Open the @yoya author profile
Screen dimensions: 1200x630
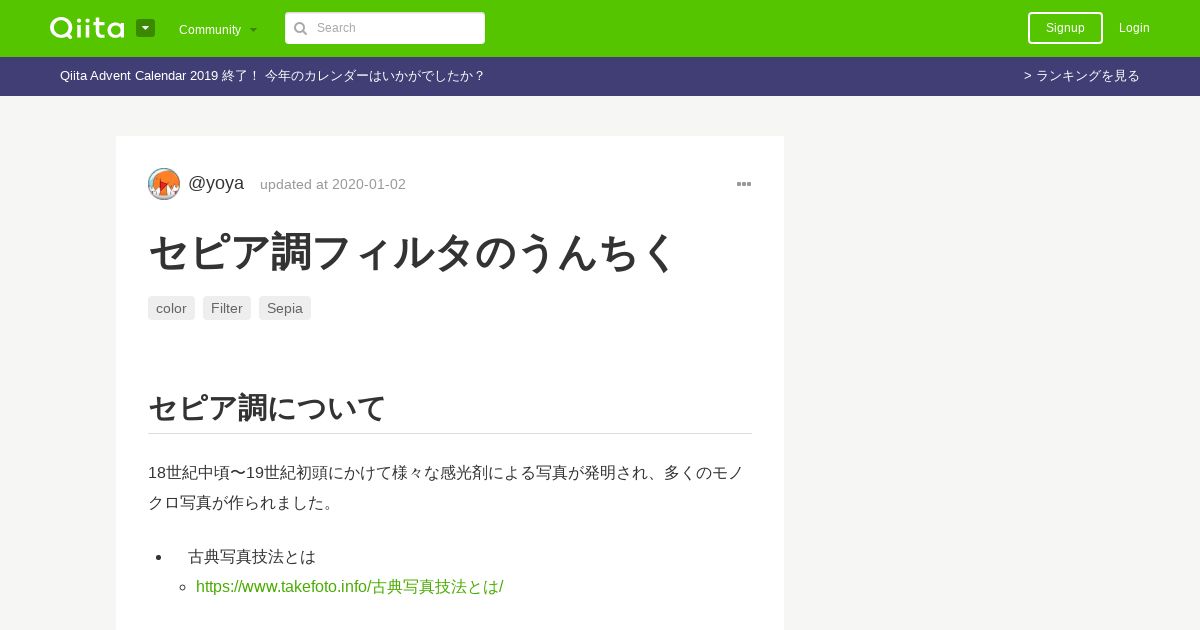(216, 183)
